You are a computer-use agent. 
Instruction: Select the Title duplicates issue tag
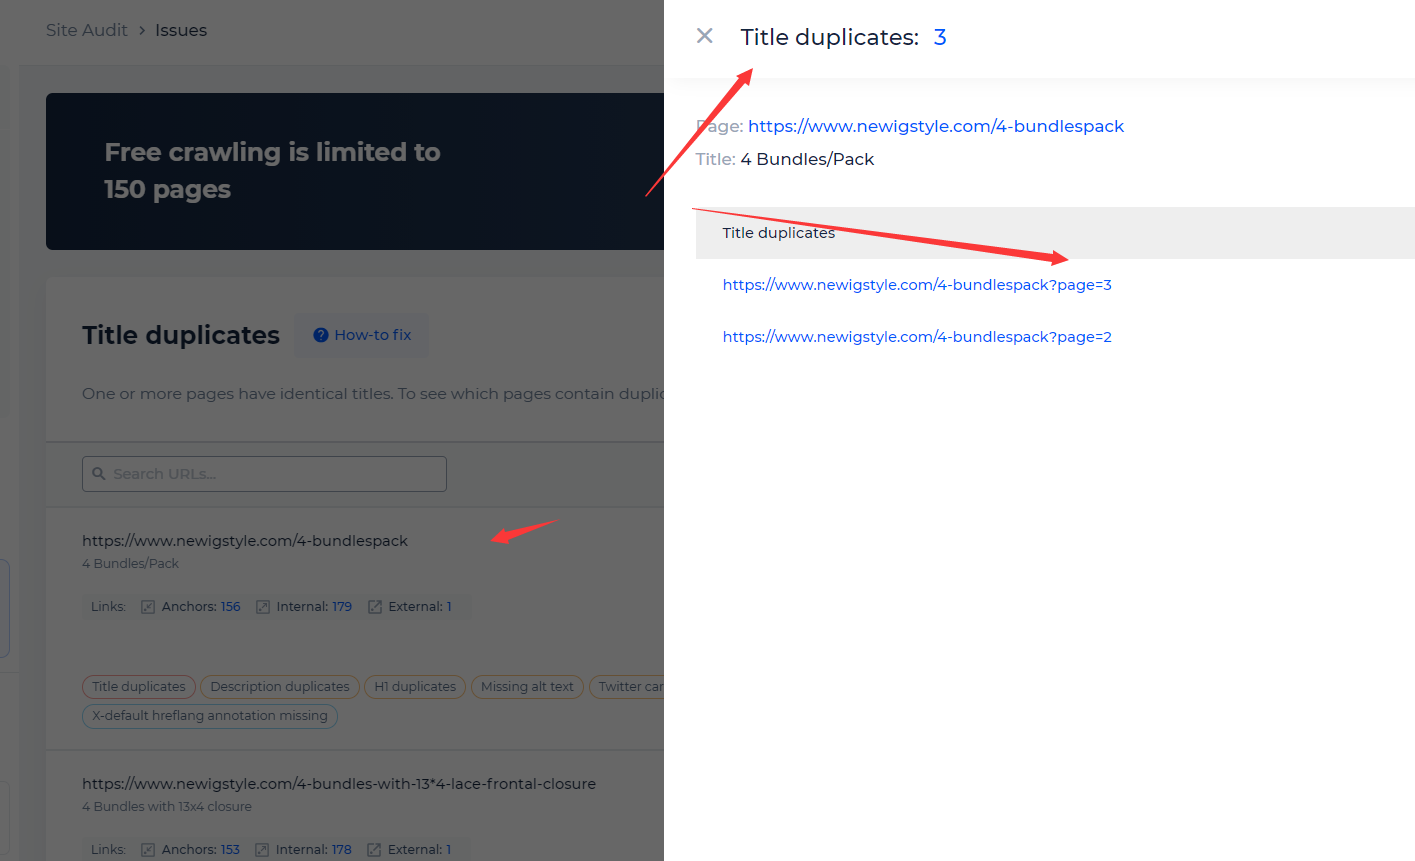coord(139,687)
